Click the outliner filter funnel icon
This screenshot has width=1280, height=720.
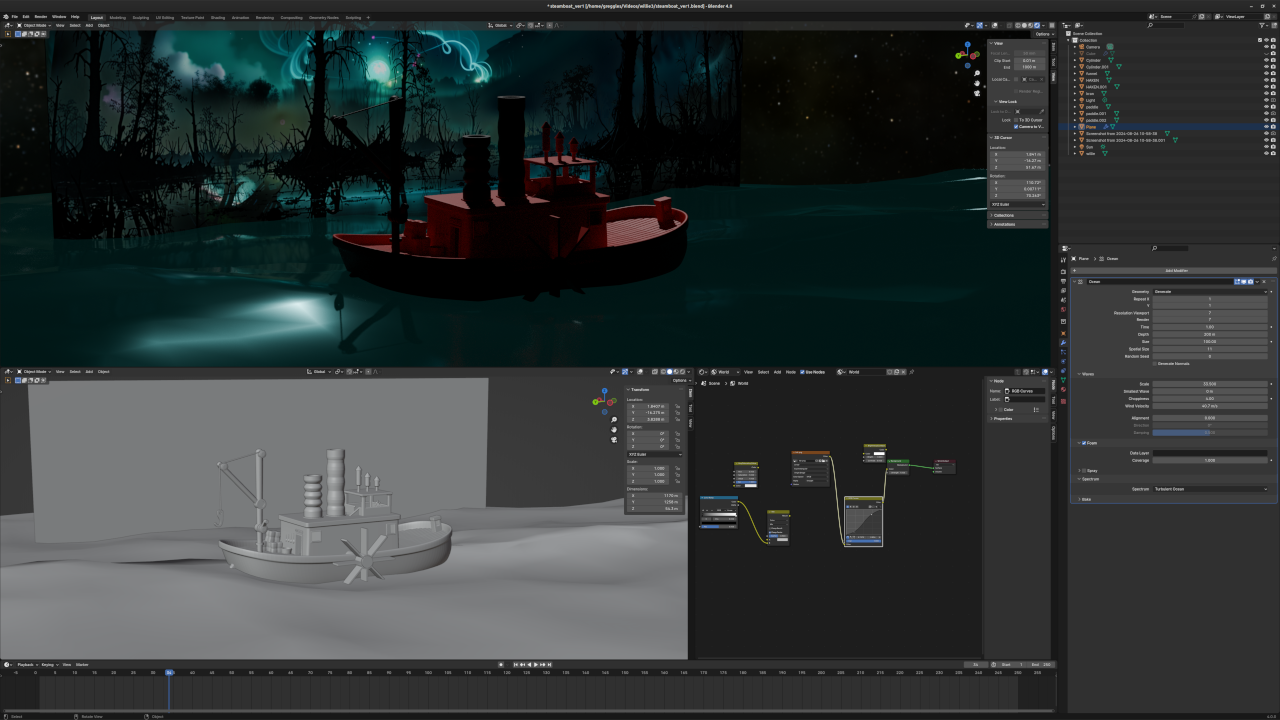(x=1262, y=25)
